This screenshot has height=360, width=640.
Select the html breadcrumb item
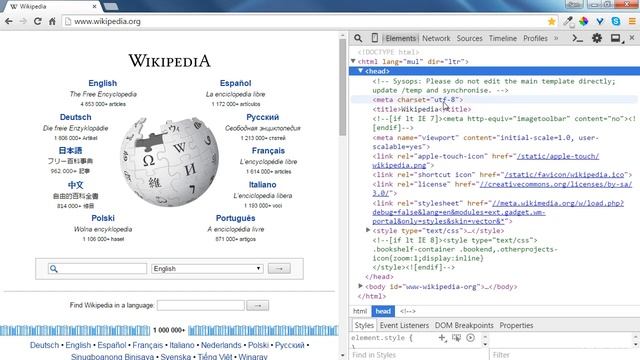coord(360,311)
